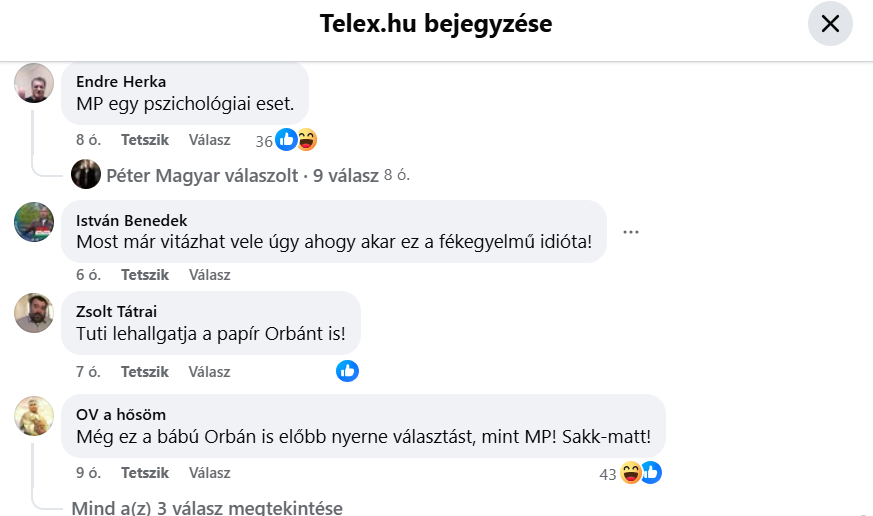Like István Benedek's comment with Tetszik

coord(145,275)
